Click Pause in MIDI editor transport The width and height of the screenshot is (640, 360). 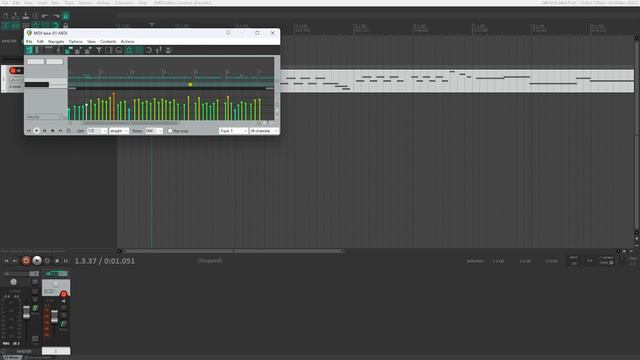pos(44,131)
